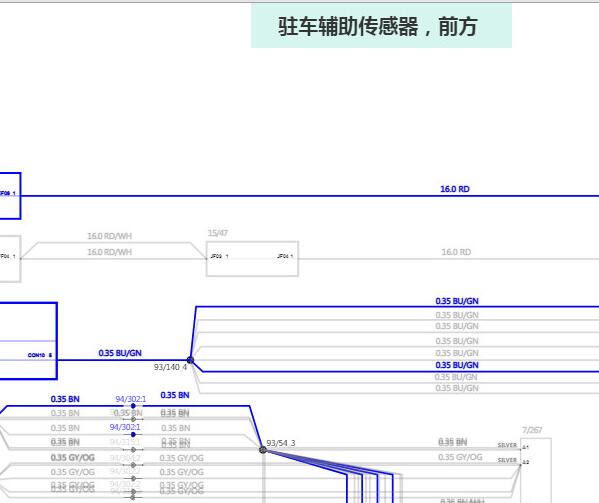This screenshot has height=503, width=599.
Task: Click the lower 16.0 RD/WH wire label
Action: tap(110, 252)
